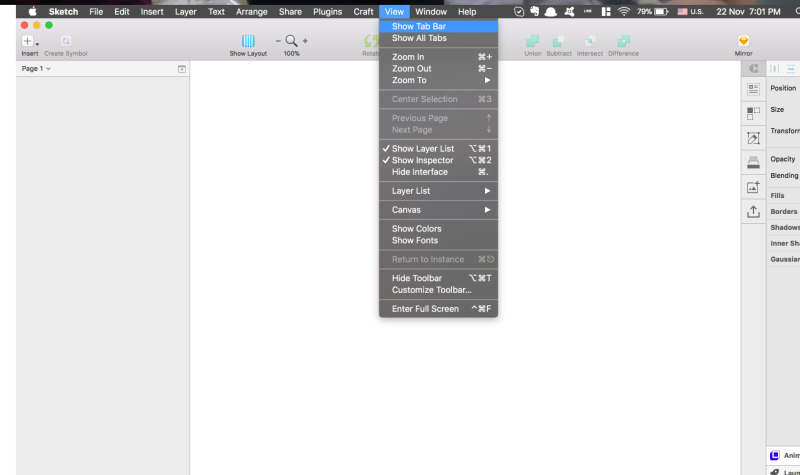Image resolution: width=800 pixels, height=475 pixels.
Task: Expand the Layer List submenu
Action: click(438, 191)
